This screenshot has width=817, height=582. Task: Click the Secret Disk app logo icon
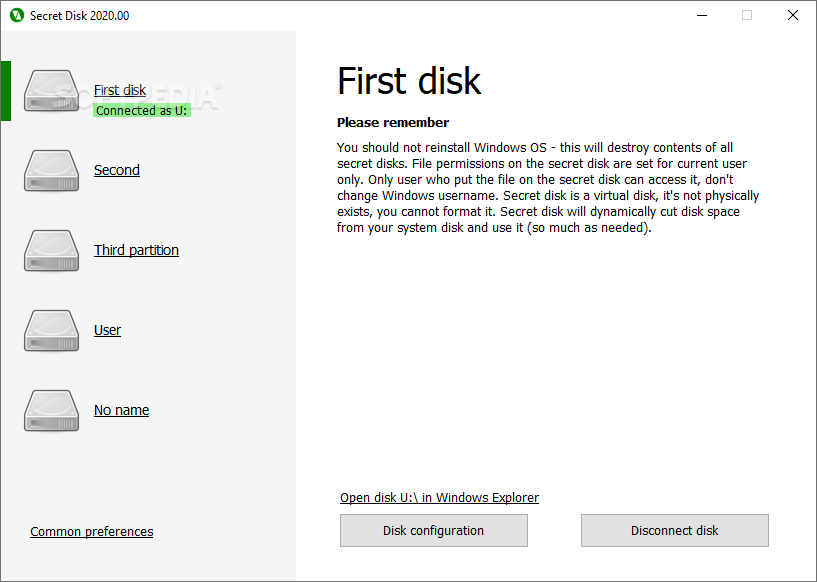17,15
